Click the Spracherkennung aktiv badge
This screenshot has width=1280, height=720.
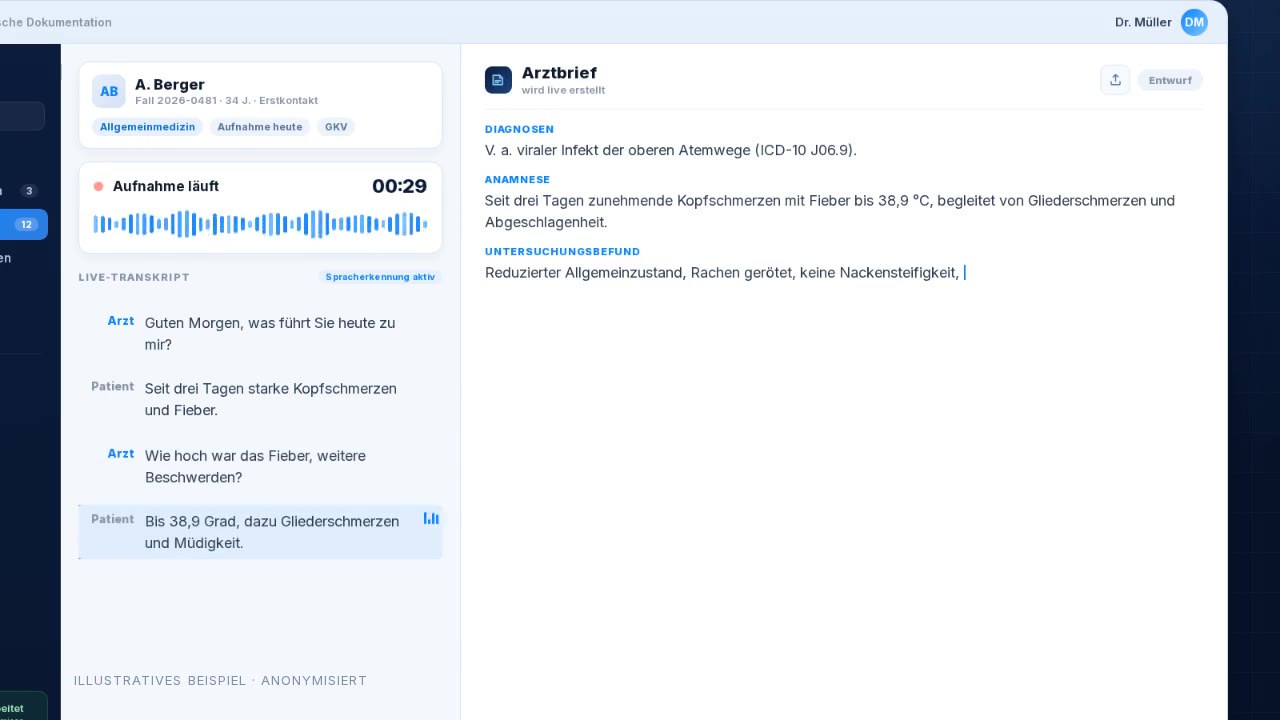[x=380, y=277]
